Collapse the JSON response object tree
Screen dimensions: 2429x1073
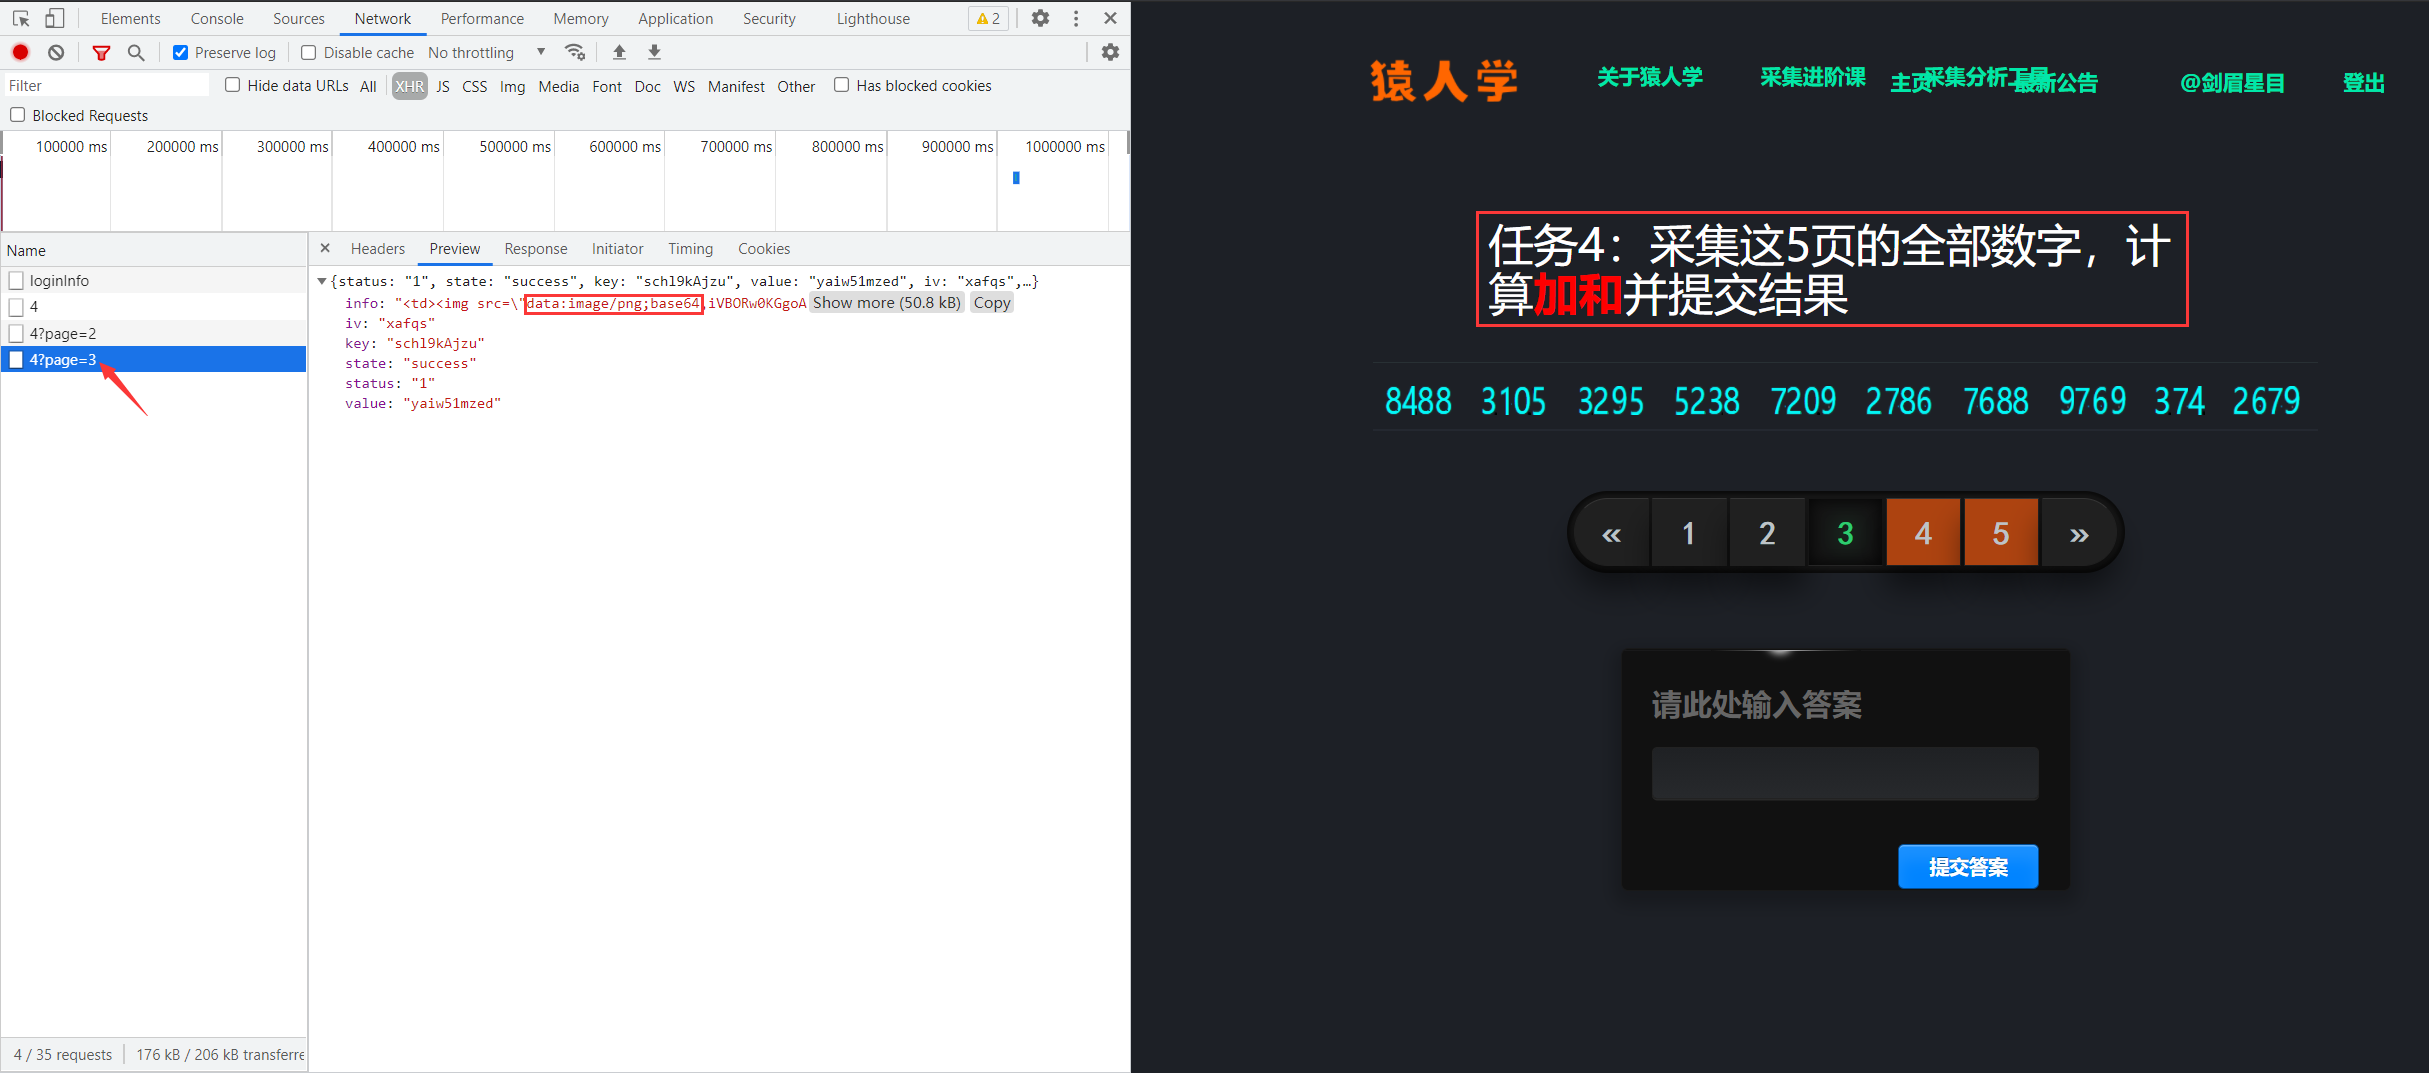click(322, 281)
